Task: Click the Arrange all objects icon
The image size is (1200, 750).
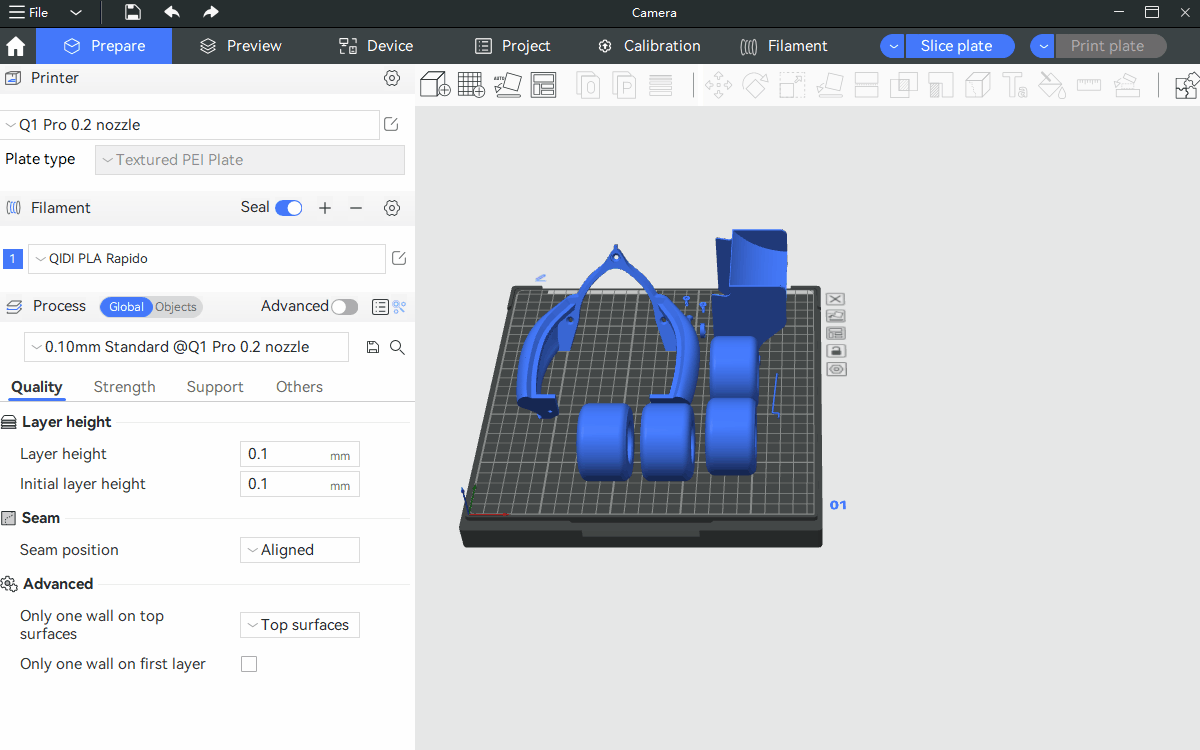Action: [x=543, y=85]
